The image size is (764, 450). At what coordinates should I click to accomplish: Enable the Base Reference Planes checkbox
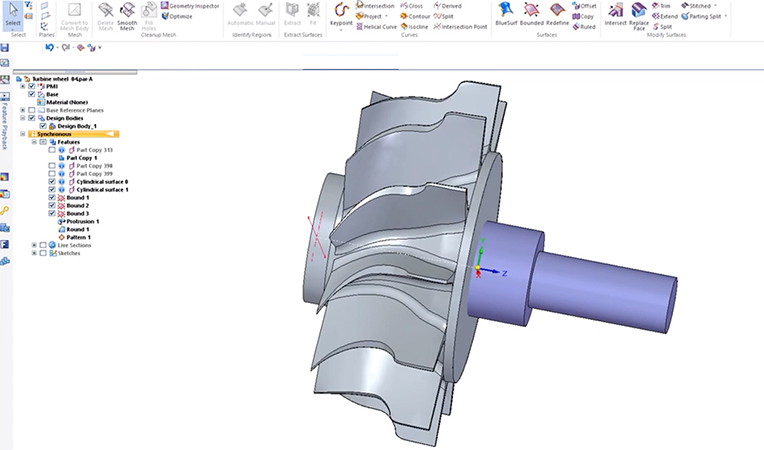[x=32, y=110]
